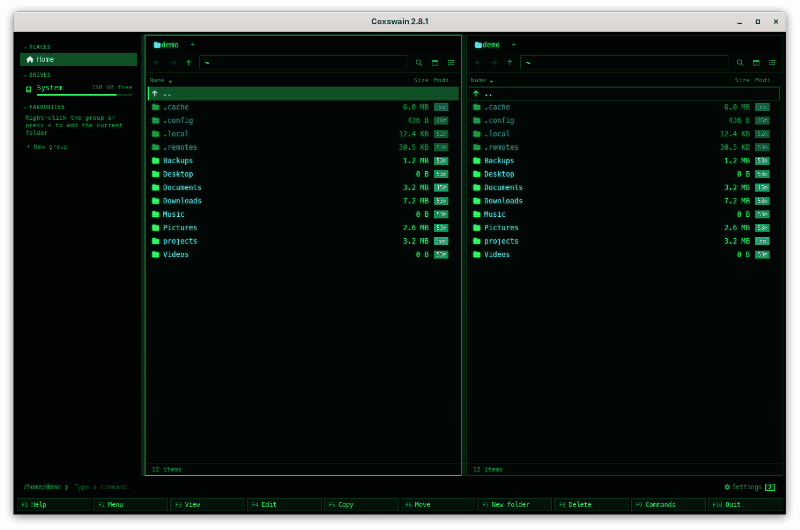Screen dimensions: 800x530
Task: Select projects folder in left pane
Action: coord(304,241)
